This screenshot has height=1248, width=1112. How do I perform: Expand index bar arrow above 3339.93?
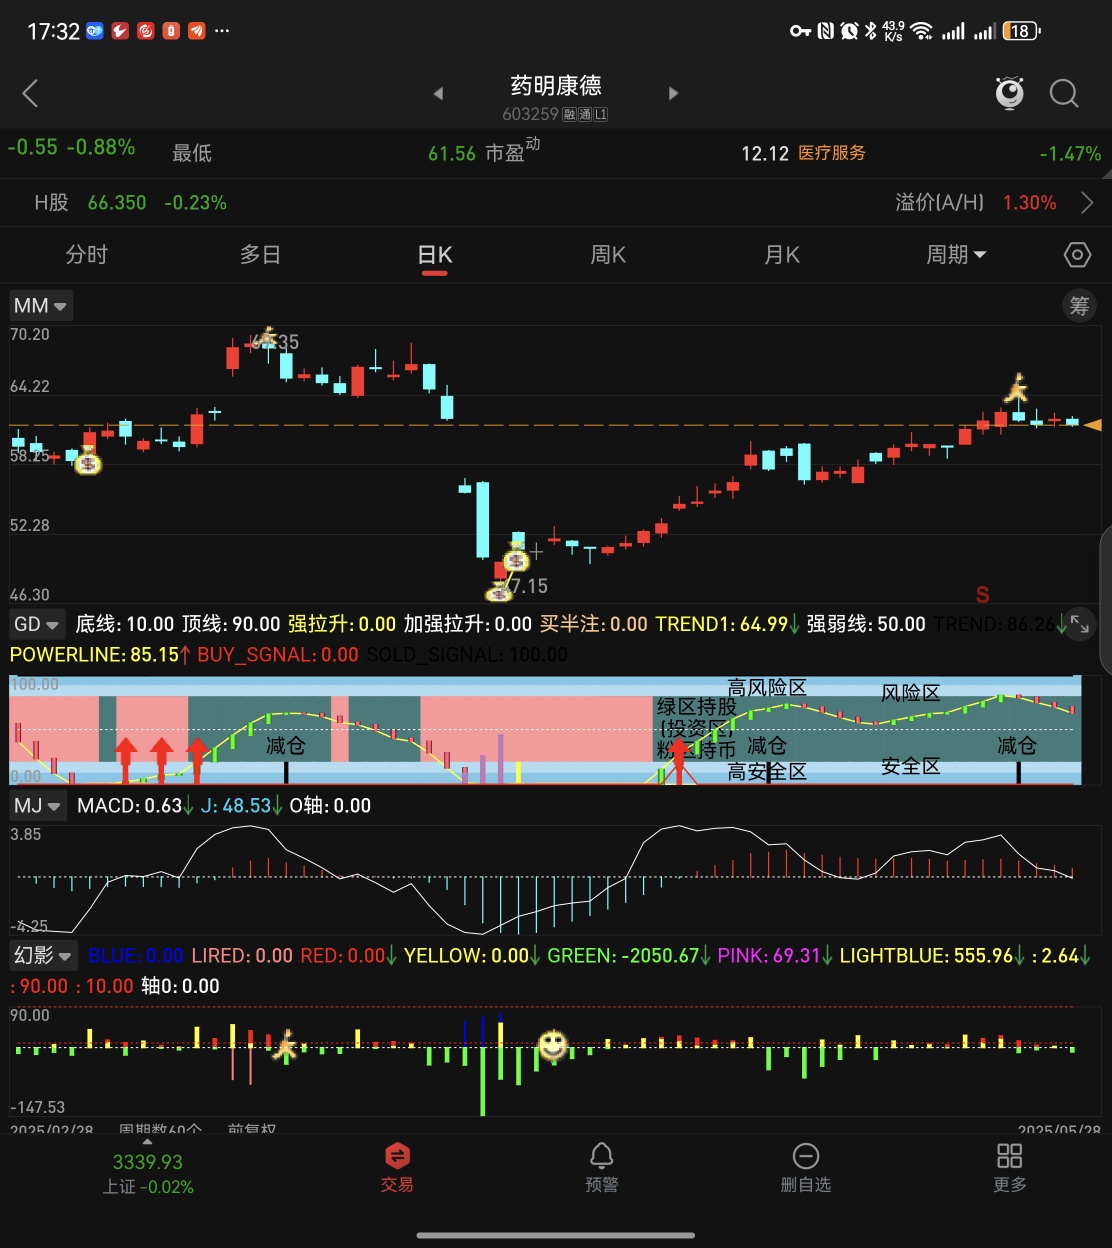(x=148, y=1141)
